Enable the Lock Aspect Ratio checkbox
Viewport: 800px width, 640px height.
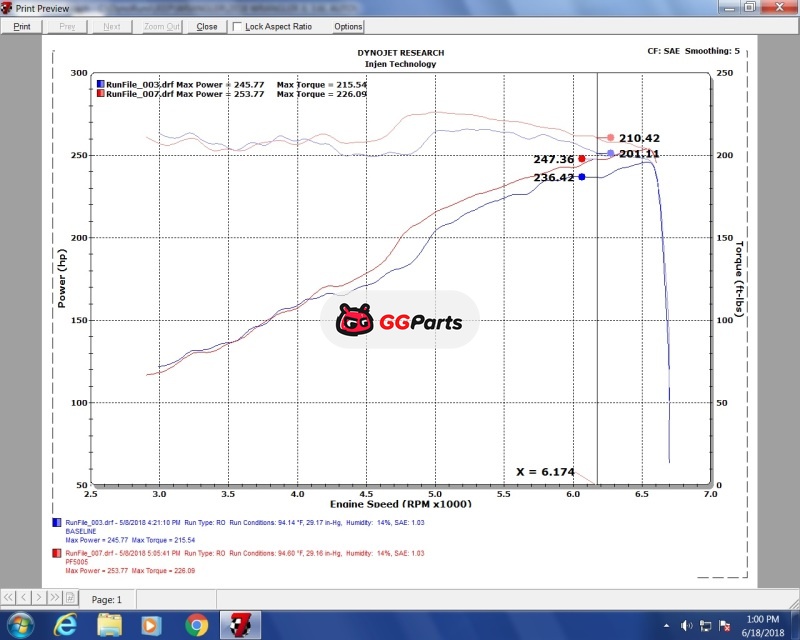(238, 27)
